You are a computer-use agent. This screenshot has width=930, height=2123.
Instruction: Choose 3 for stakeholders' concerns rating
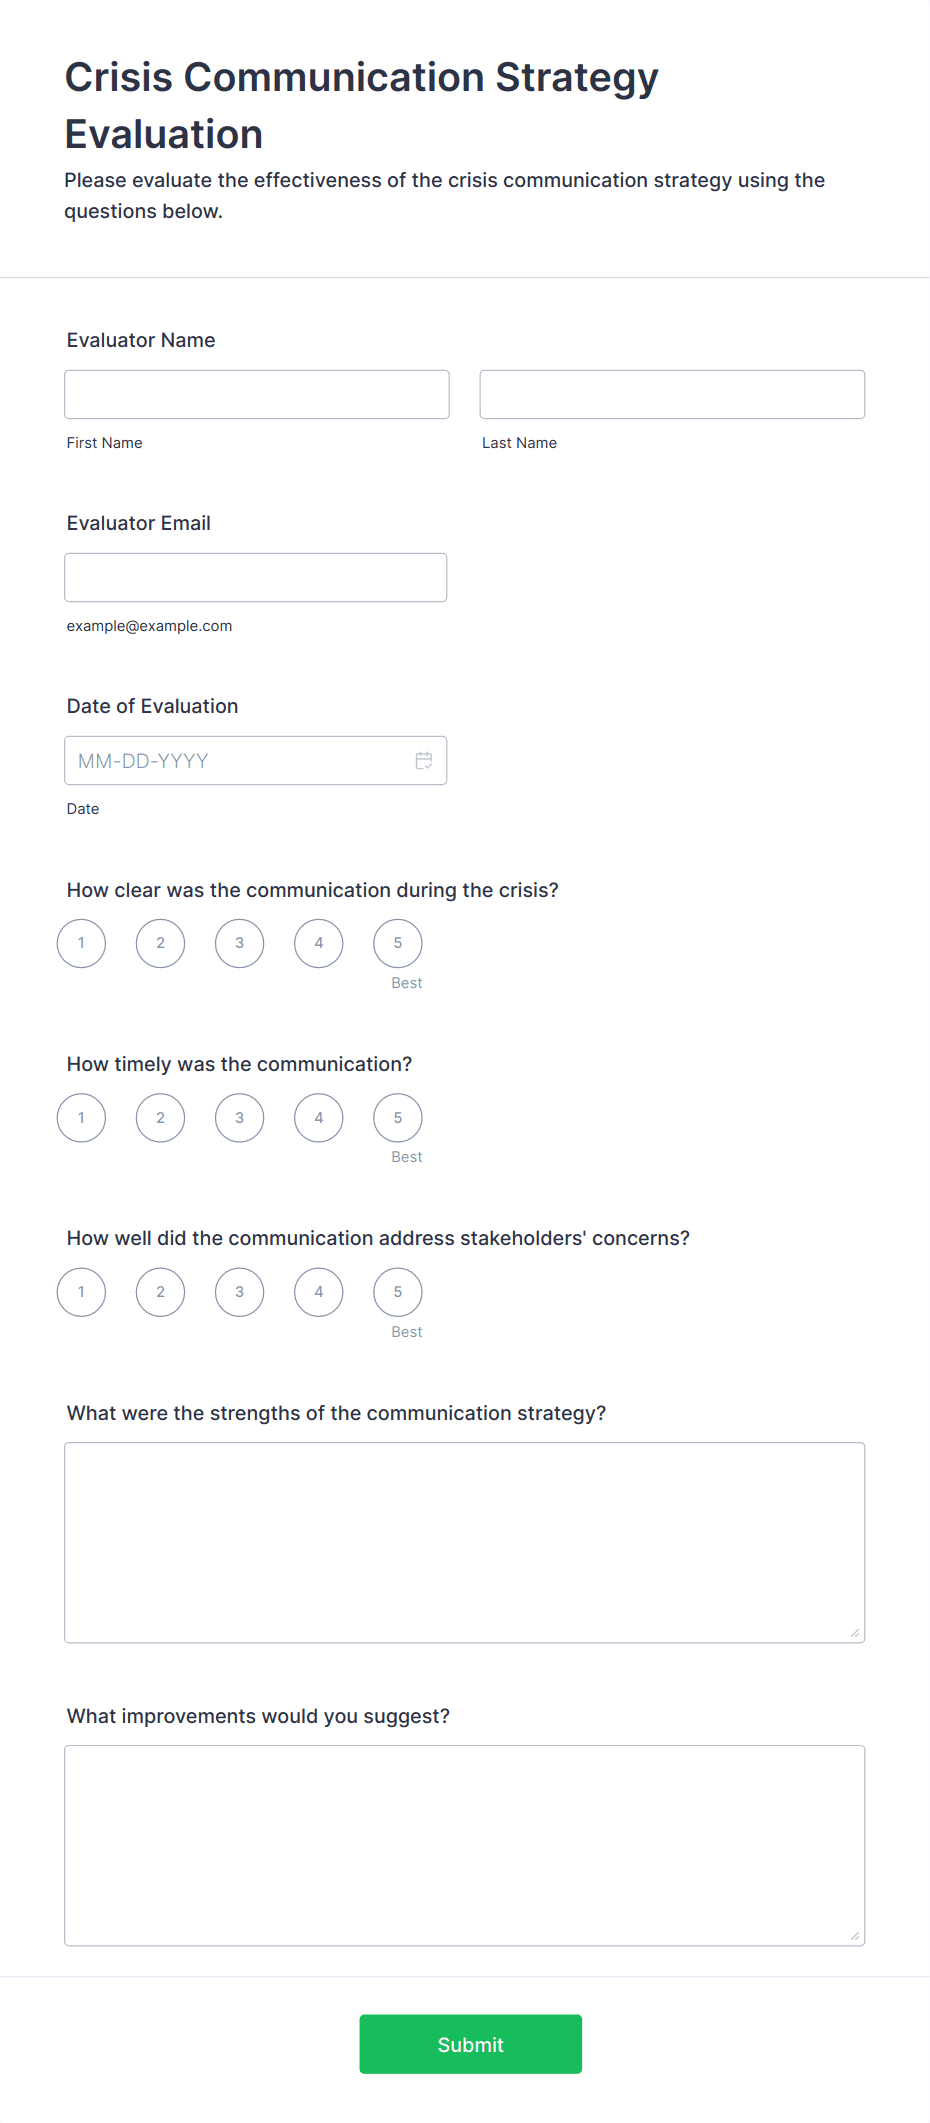point(240,1292)
